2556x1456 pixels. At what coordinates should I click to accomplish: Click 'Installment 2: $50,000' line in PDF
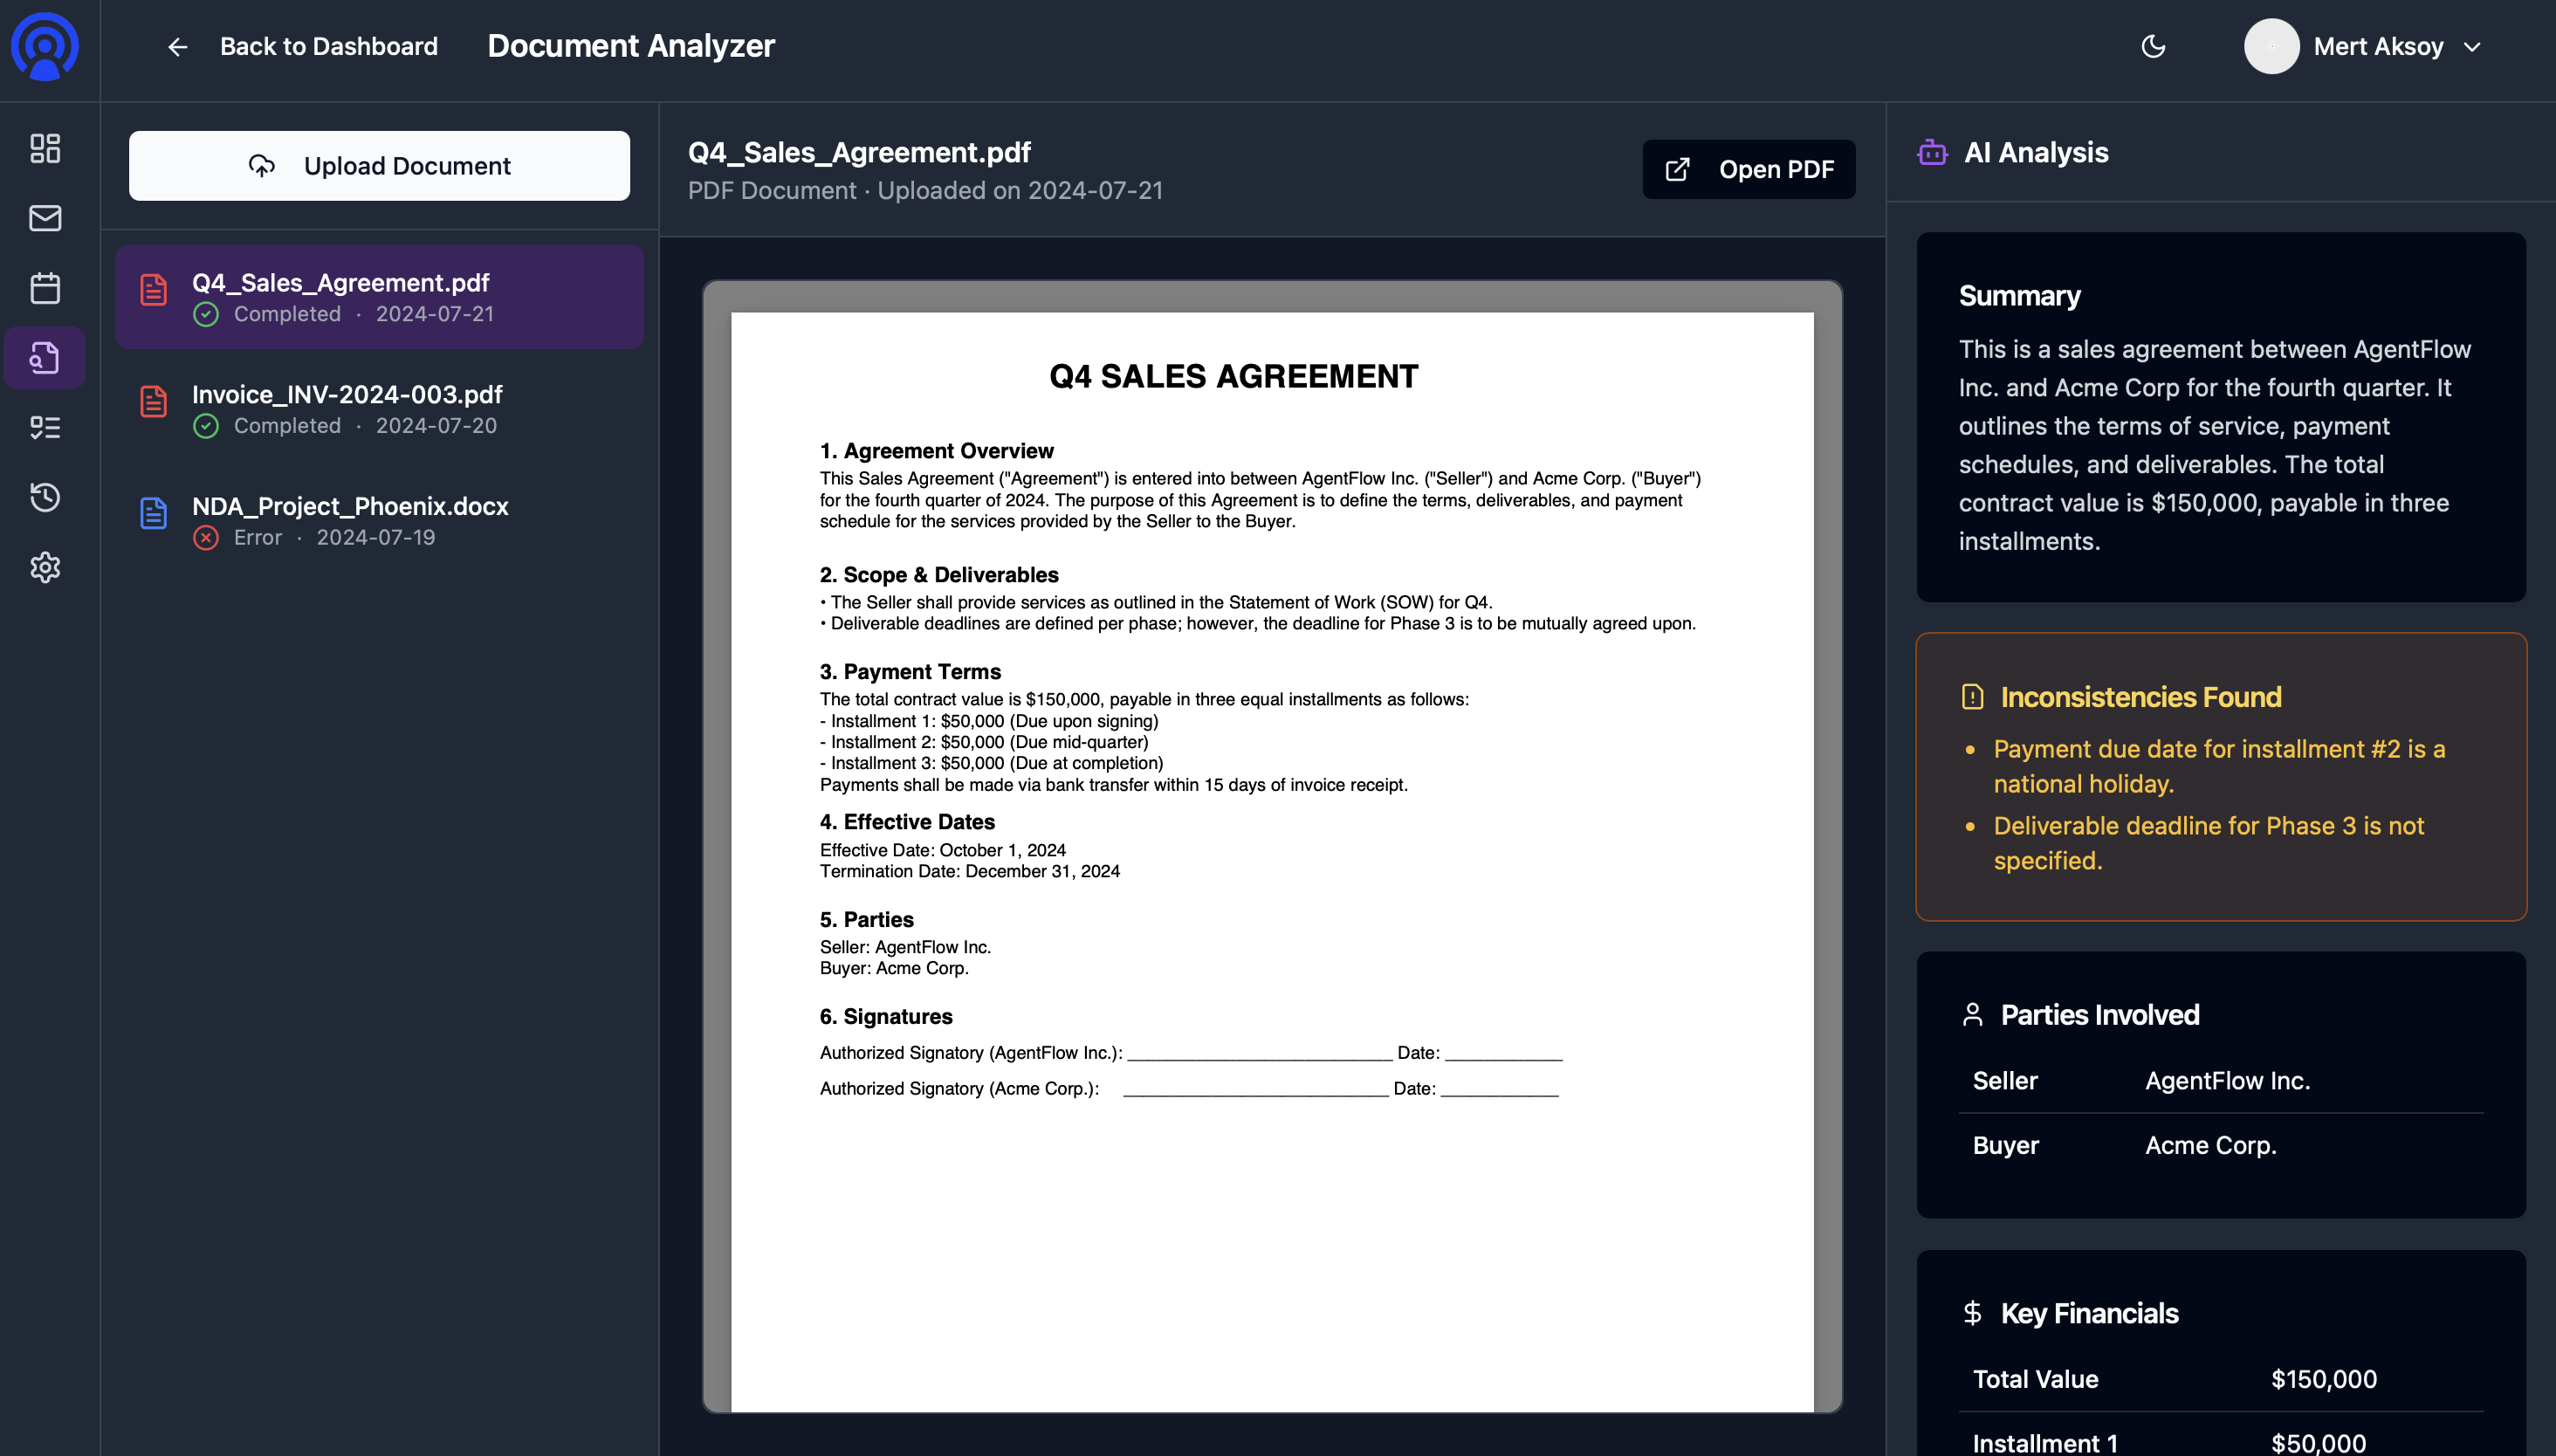click(984, 742)
